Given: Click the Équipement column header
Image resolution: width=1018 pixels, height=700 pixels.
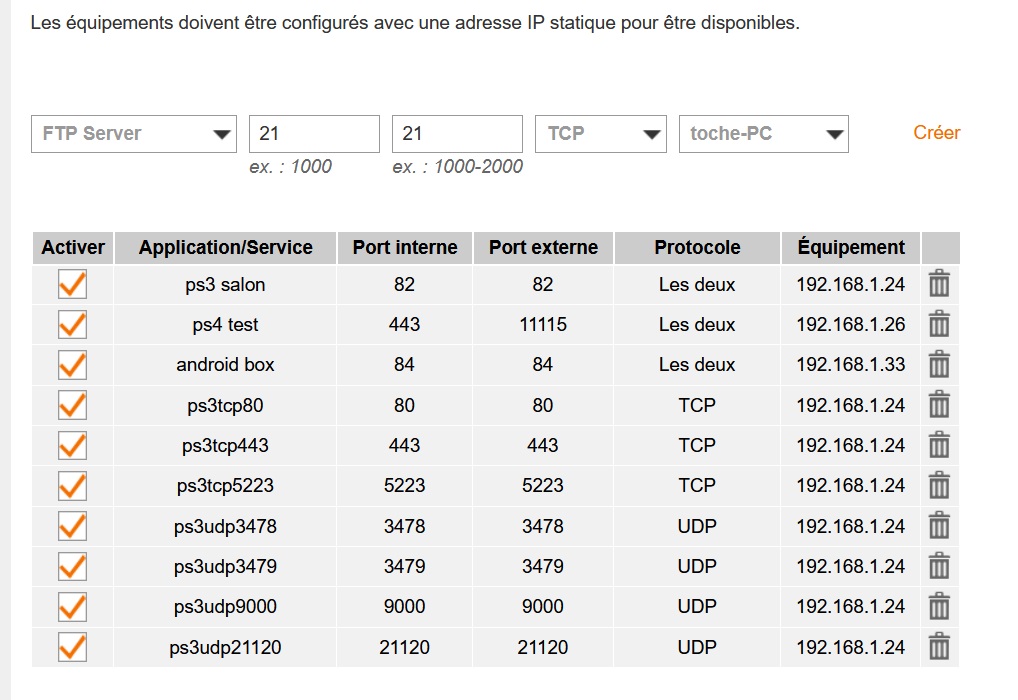Looking at the screenshot, I should click(851, 248).
